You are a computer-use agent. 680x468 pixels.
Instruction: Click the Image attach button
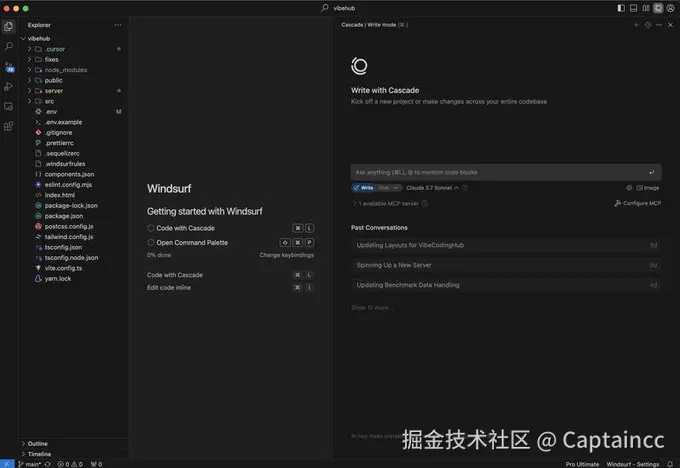pos(647,188)
